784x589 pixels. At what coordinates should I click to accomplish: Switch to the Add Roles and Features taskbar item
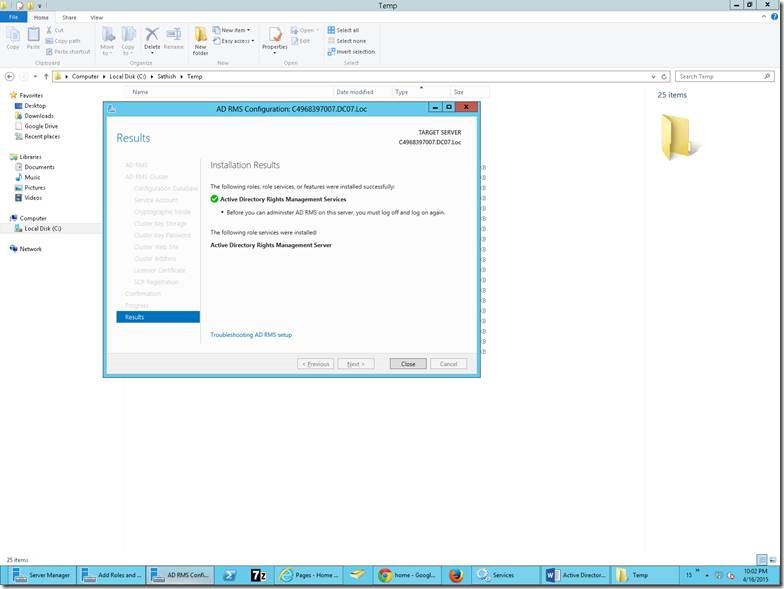point(111,575)
